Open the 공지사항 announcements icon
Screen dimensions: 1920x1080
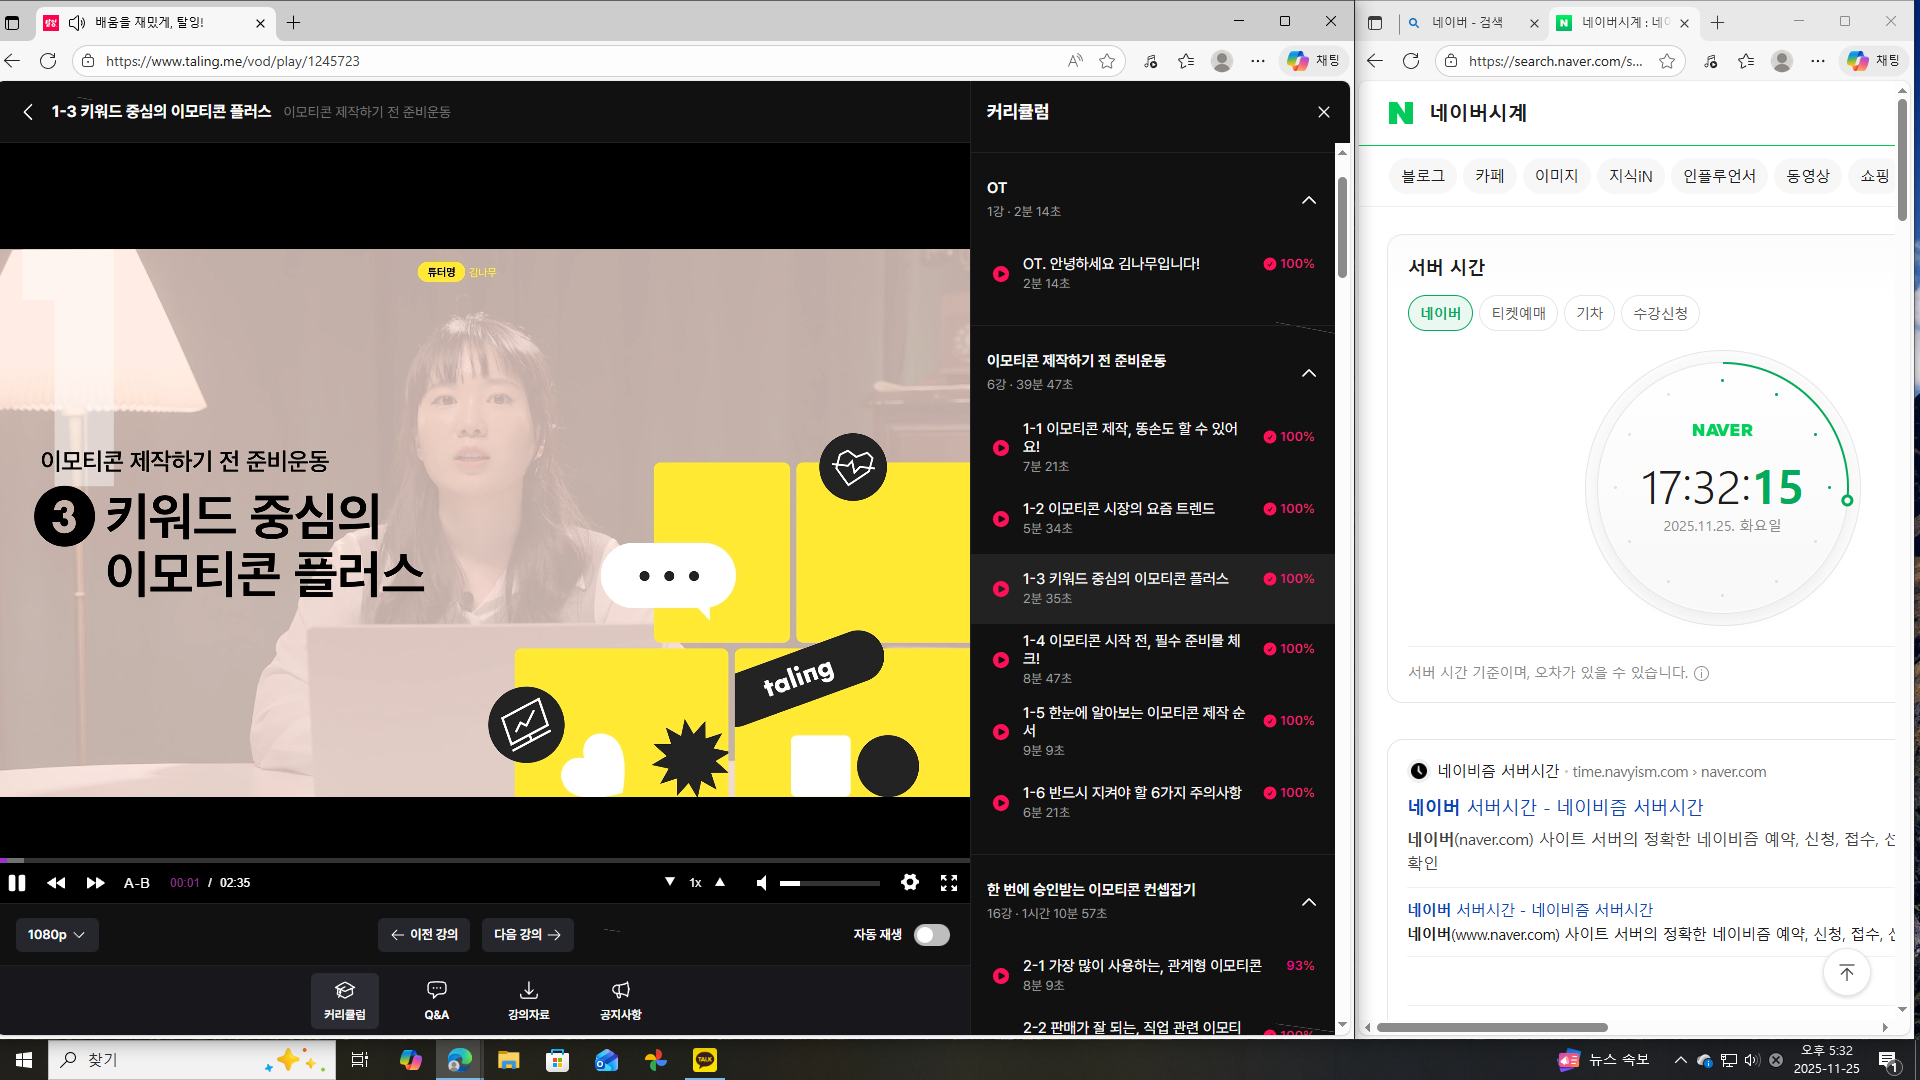(x=620, y=999)
